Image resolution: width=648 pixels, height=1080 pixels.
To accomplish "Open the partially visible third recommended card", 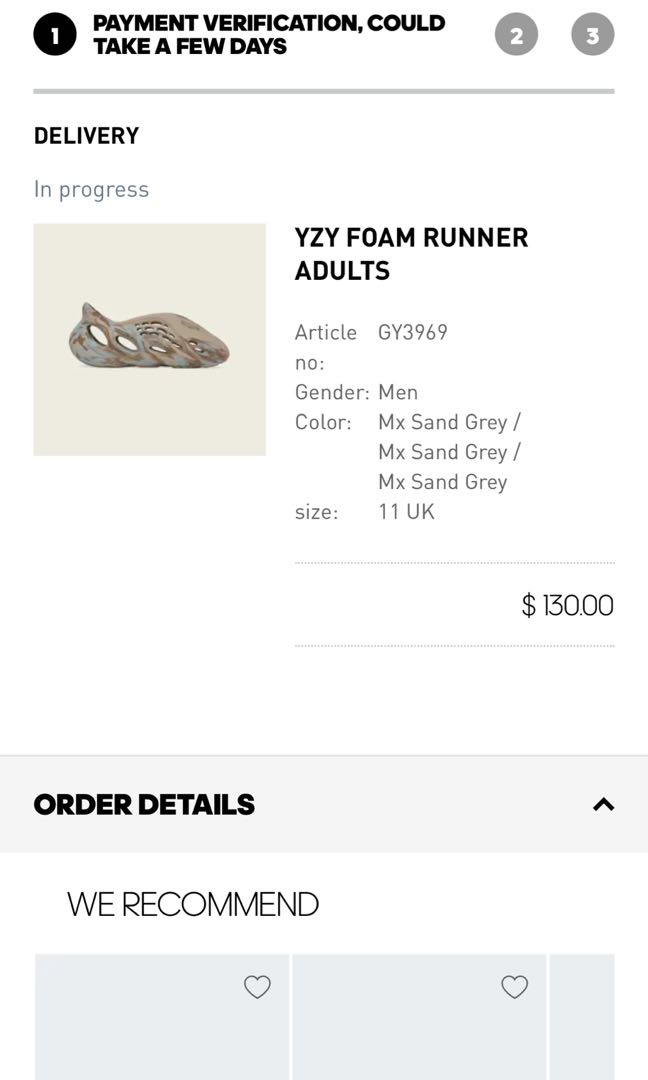I will click(x=582, y=1017).
